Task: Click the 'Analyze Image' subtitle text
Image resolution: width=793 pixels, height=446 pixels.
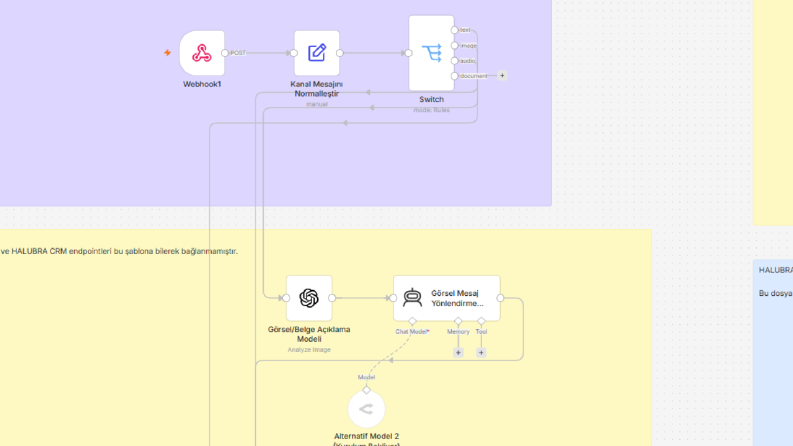Action: [309, 349]
